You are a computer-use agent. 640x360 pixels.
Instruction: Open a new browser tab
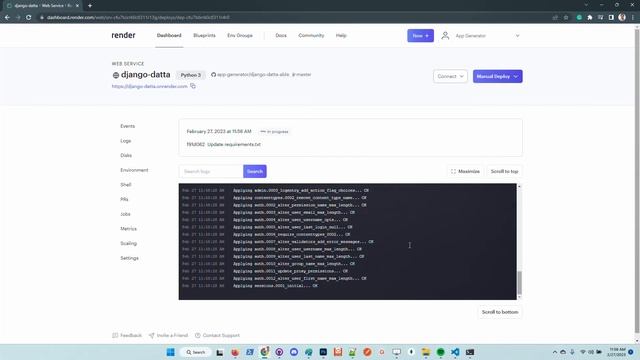point(90,6)
